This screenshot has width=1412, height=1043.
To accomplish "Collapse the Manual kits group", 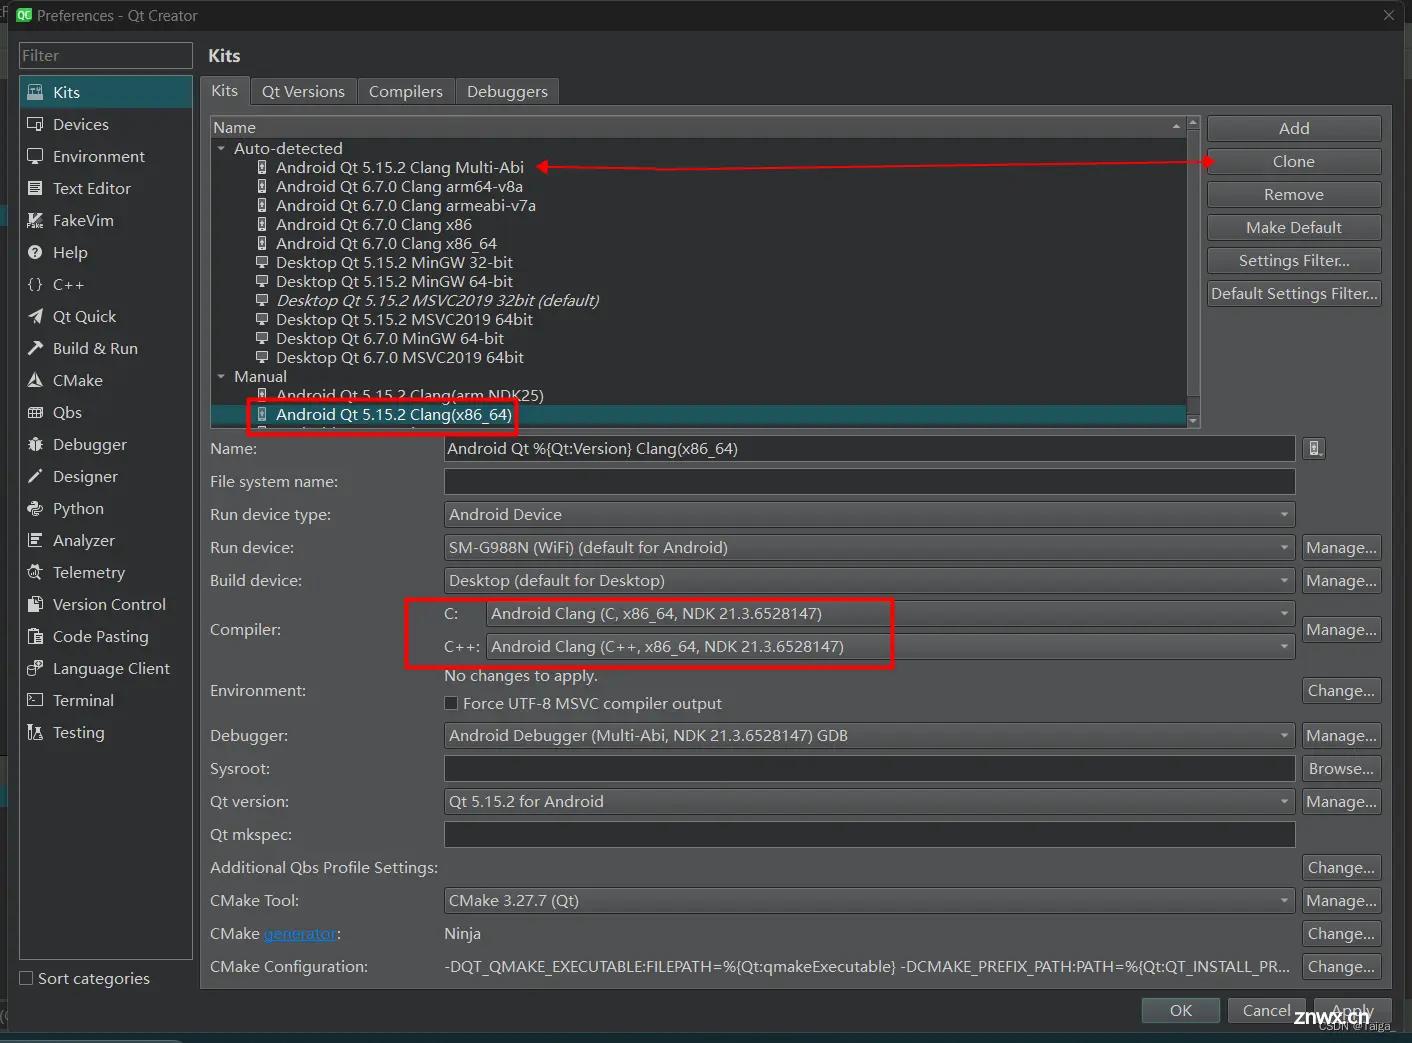I will point(221,376).
